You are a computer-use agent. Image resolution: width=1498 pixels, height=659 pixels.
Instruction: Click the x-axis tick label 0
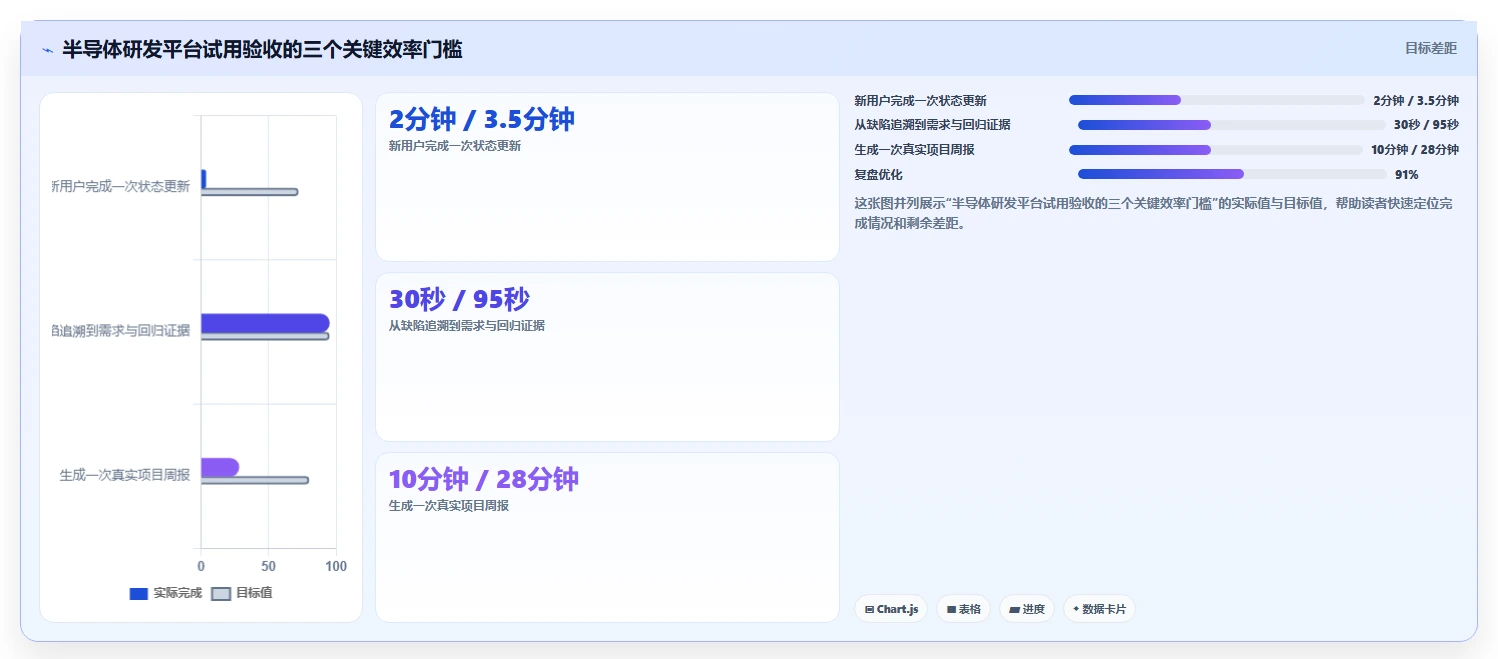(x=201, y=566)
